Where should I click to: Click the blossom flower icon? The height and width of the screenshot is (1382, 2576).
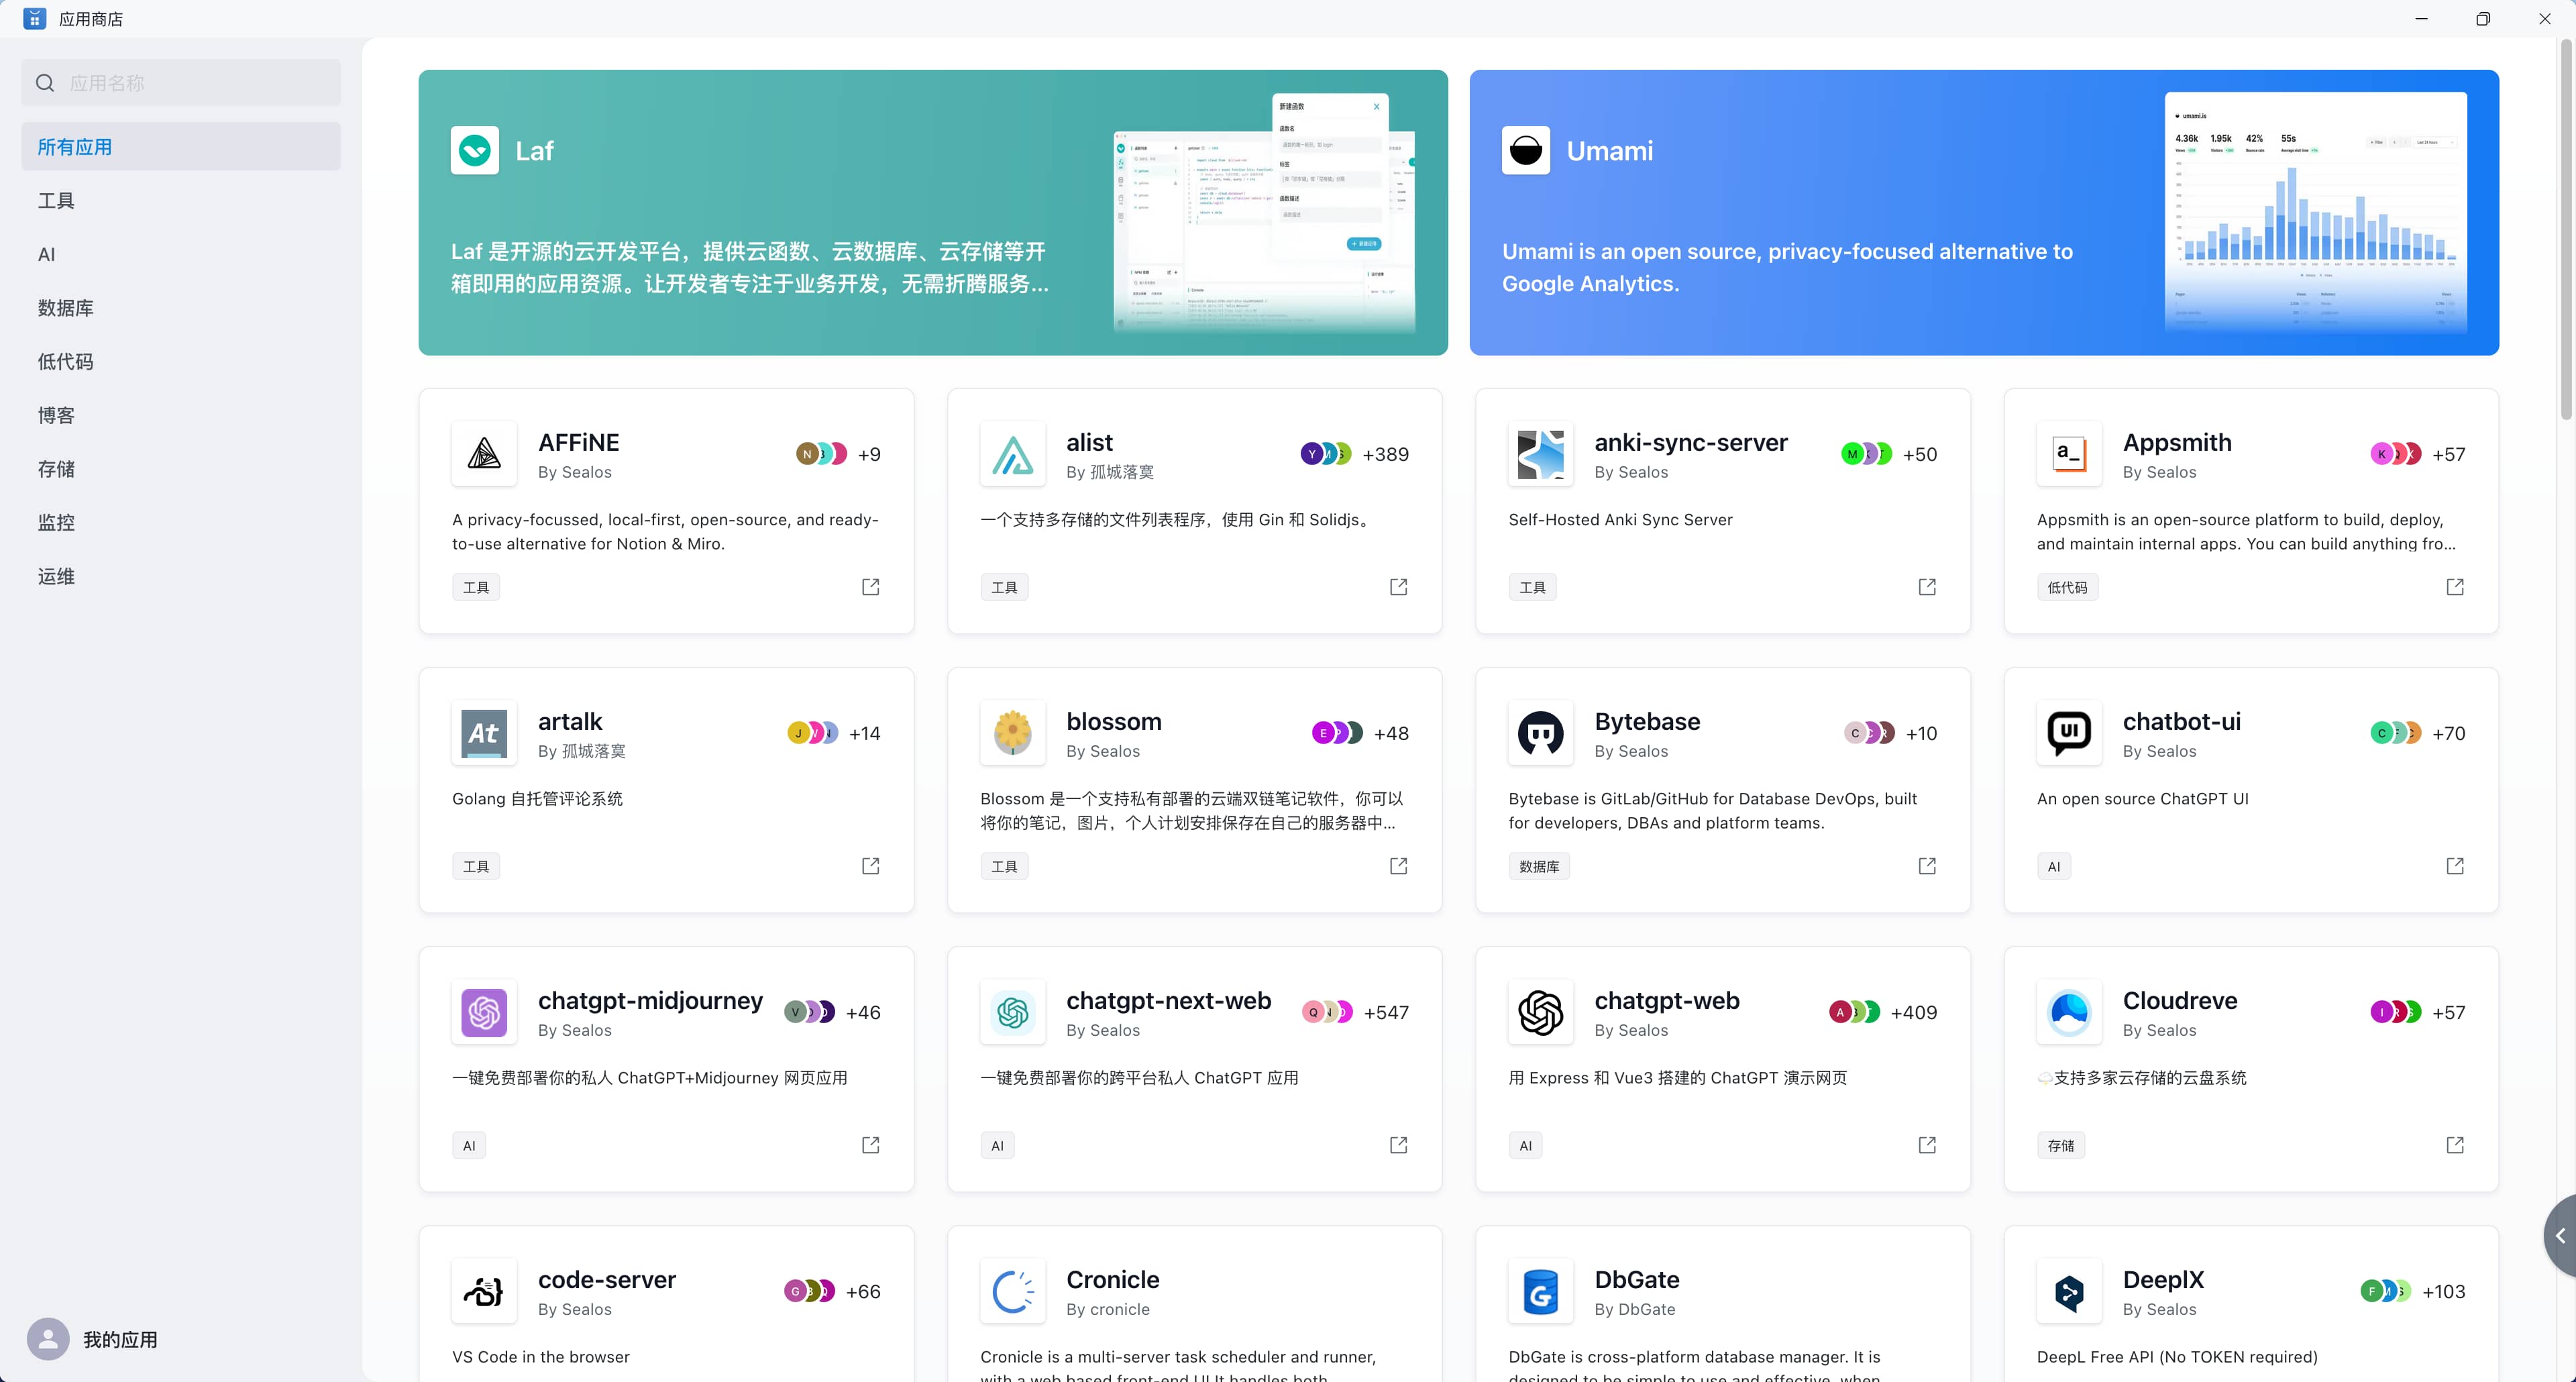1012,733
